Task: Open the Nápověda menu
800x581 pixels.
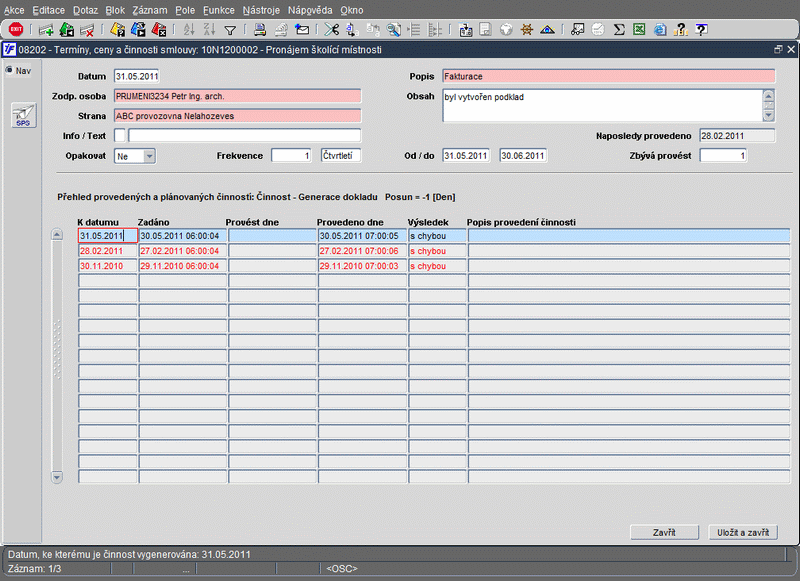Action: 310,10
